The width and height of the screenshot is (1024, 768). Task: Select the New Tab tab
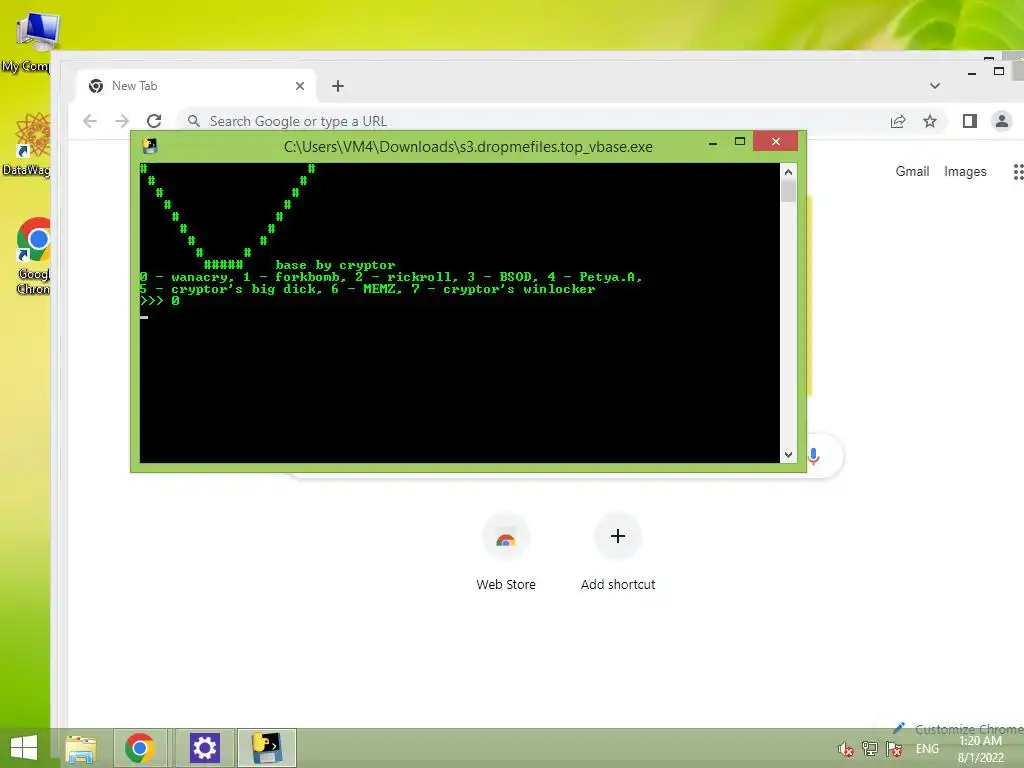tap(196, 86)
